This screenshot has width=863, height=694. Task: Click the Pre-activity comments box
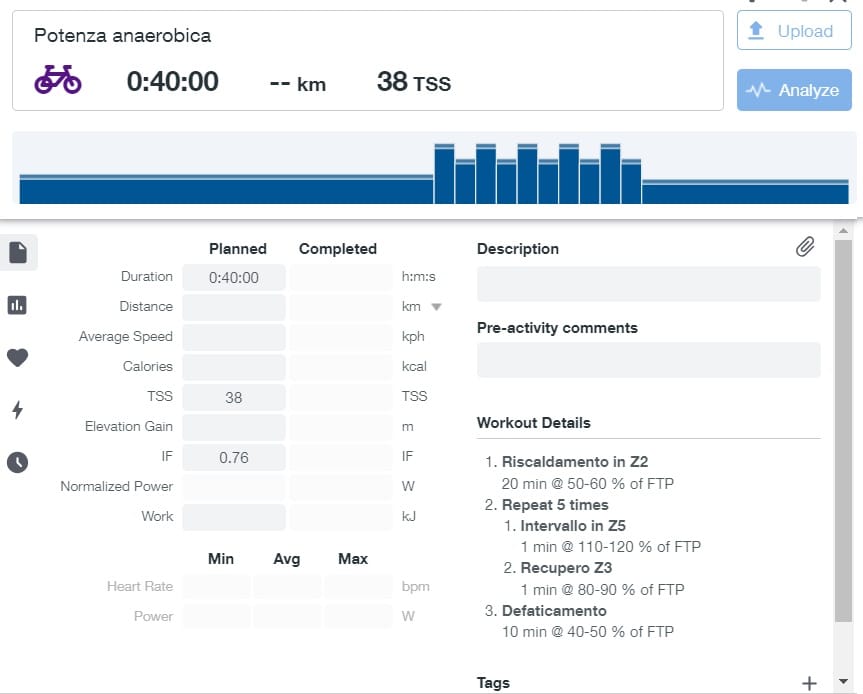coord(648,360)
